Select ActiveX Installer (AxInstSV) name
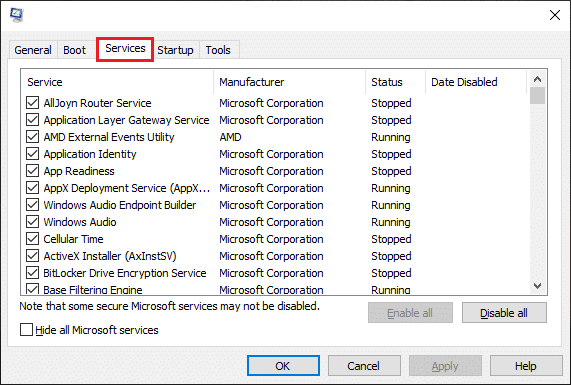571x385 pixels. tap(110, 256)
